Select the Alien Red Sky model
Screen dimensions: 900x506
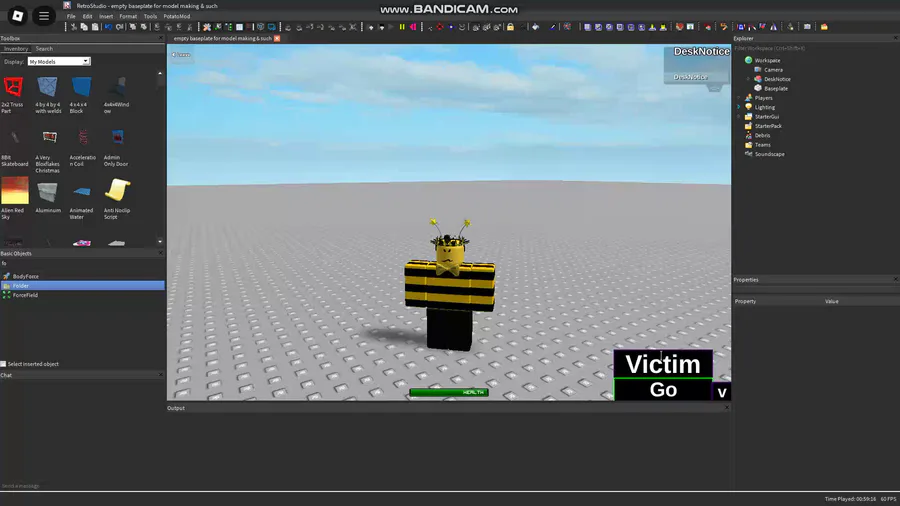14,198
